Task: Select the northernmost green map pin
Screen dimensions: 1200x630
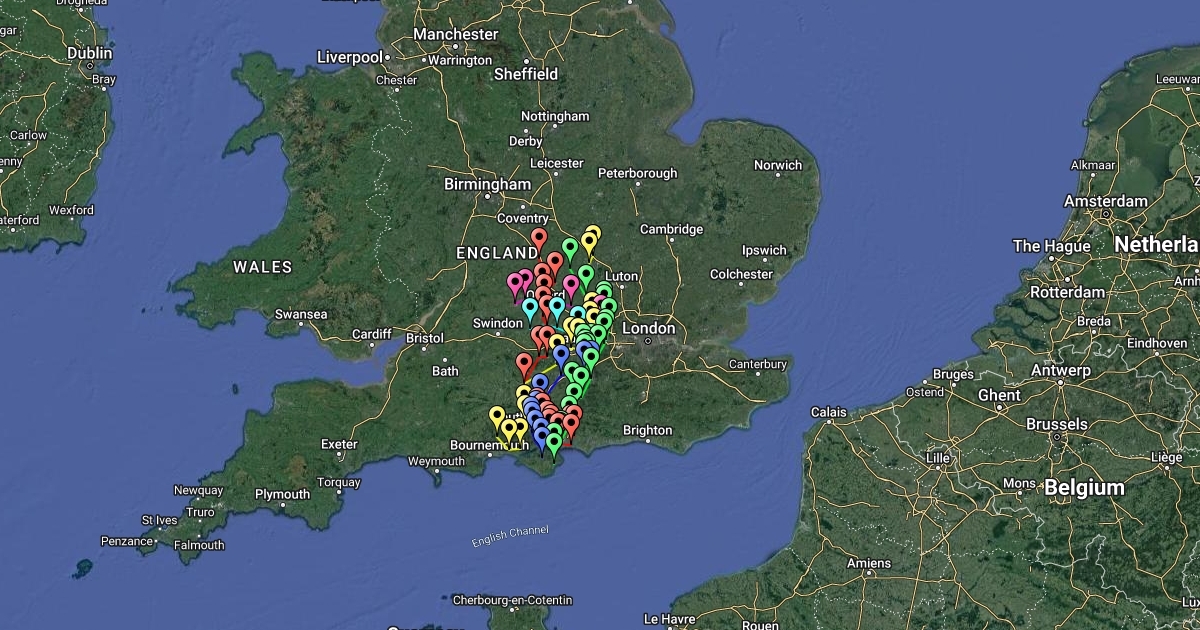Action: click(570, 248)
